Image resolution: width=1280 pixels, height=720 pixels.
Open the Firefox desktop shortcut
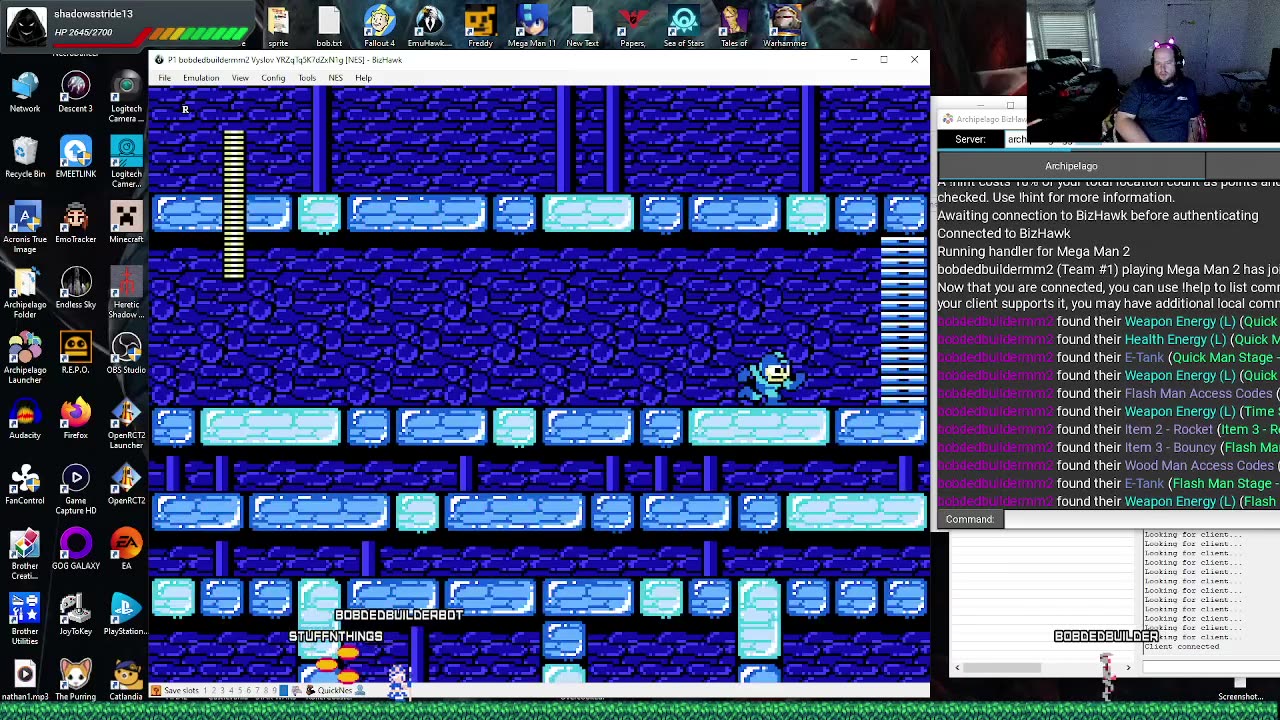pyautogui.click(x=76, y=420)
